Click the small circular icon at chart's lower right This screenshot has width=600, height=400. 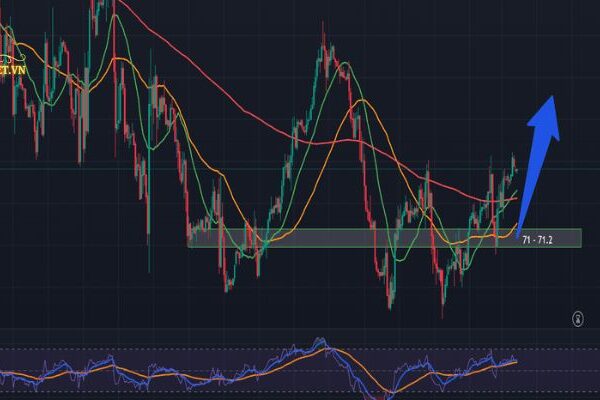tap(578, 318)
